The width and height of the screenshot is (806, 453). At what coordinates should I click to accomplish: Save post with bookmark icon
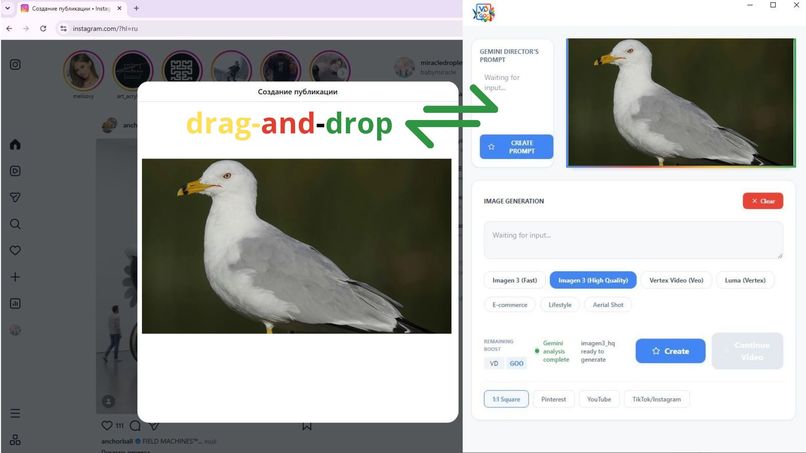pos(307,426)
